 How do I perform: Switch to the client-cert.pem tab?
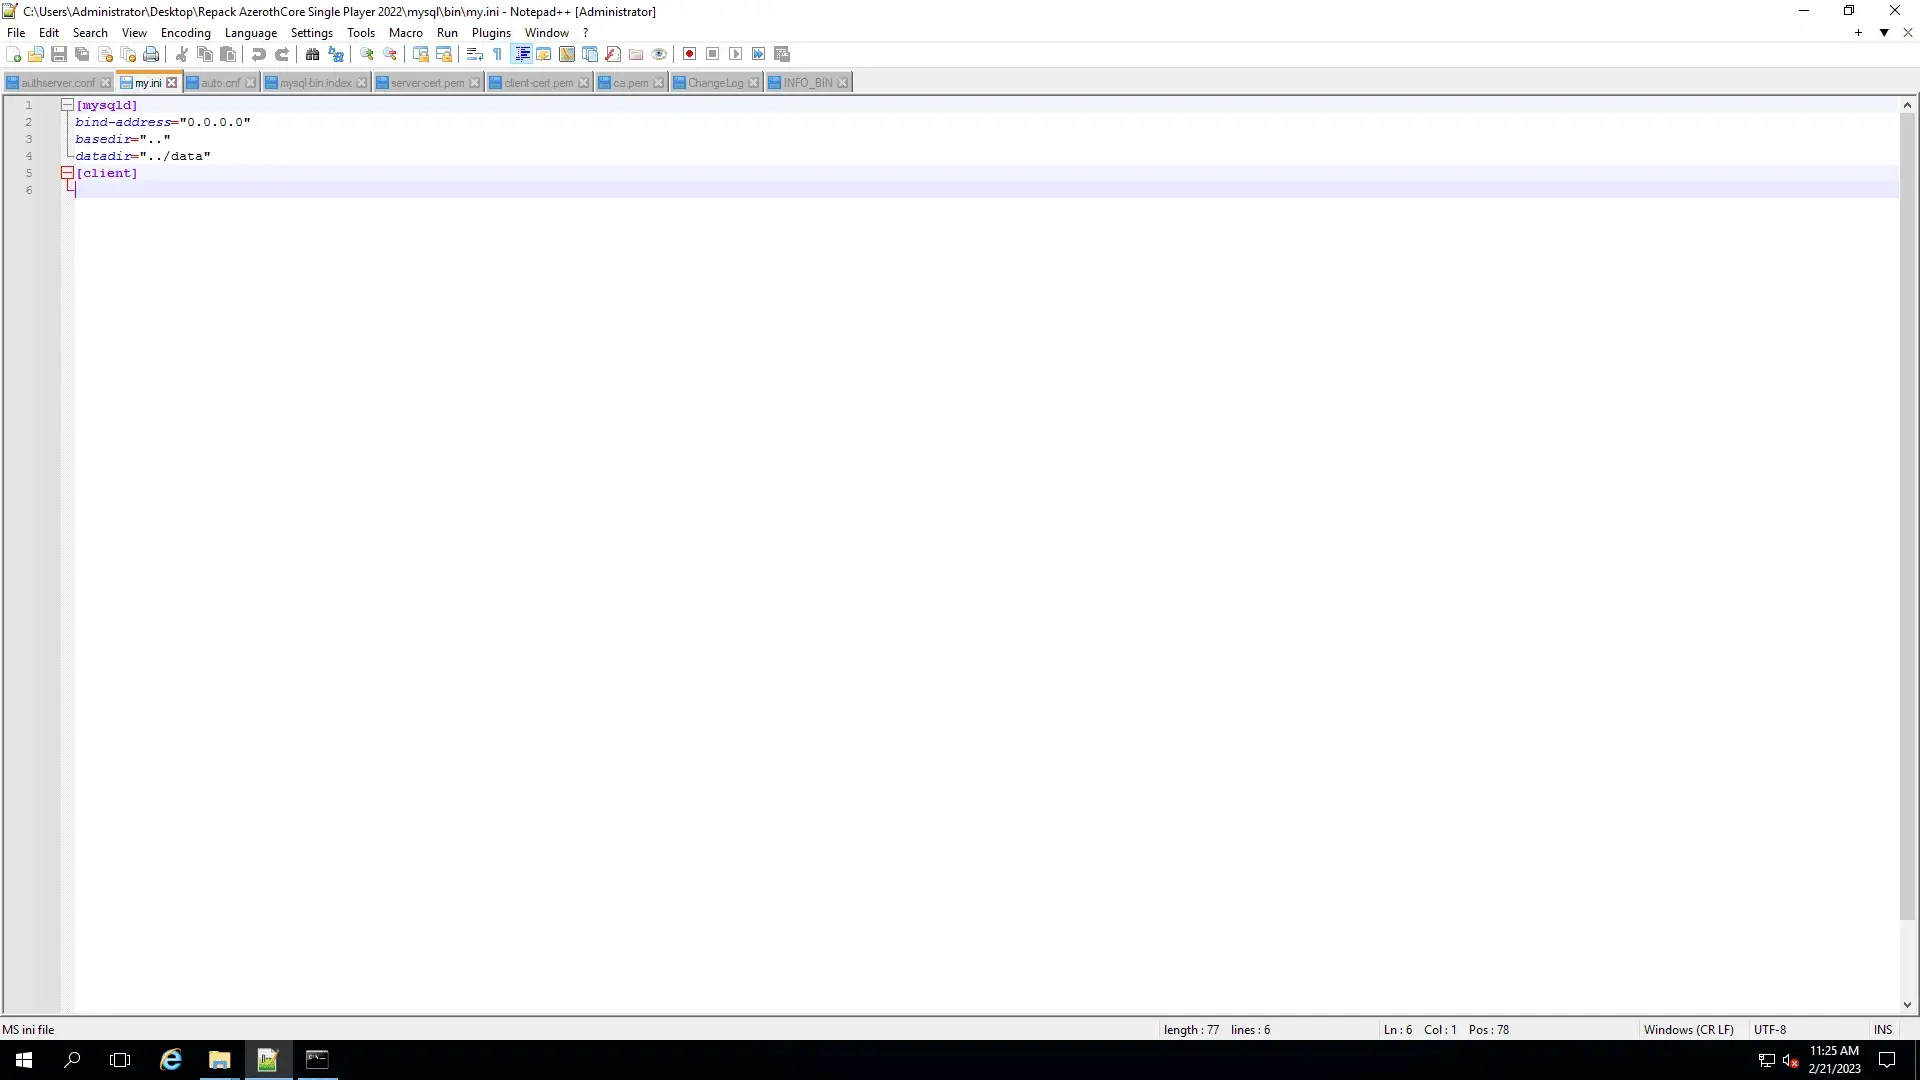(x=538, y=83)
